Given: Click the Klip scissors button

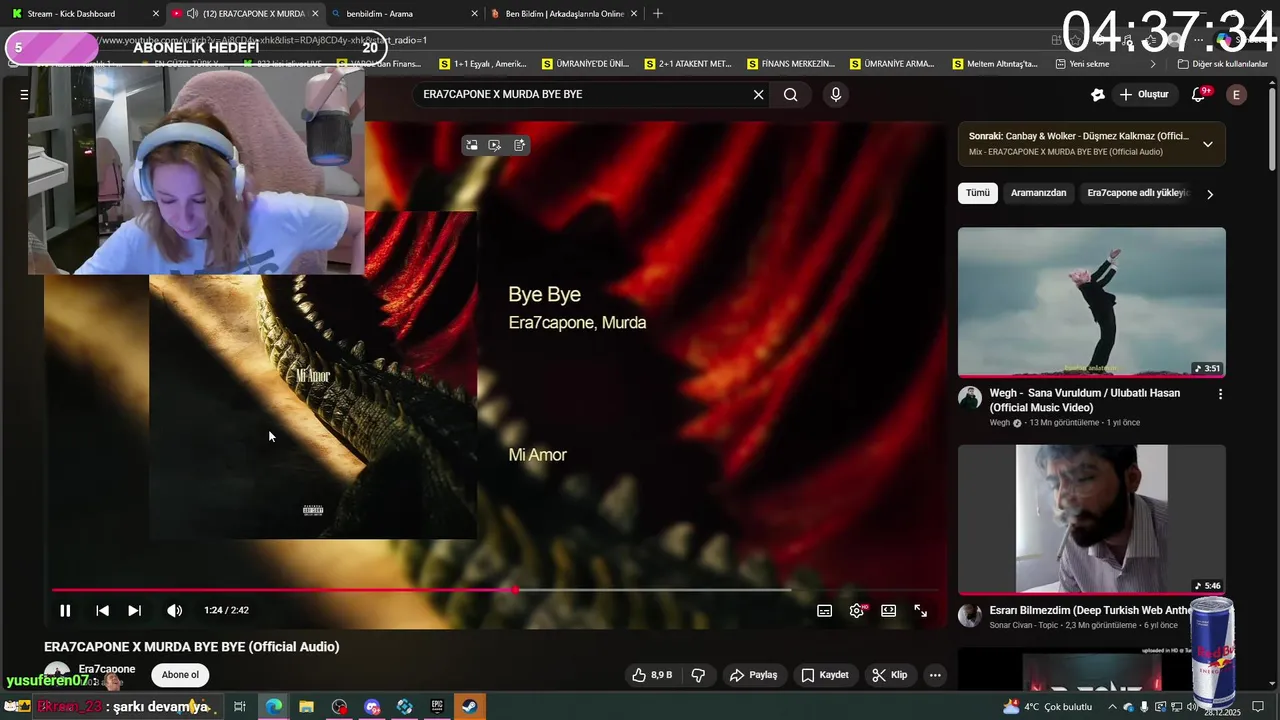Looking at the screenshot, I should point(889,675).
